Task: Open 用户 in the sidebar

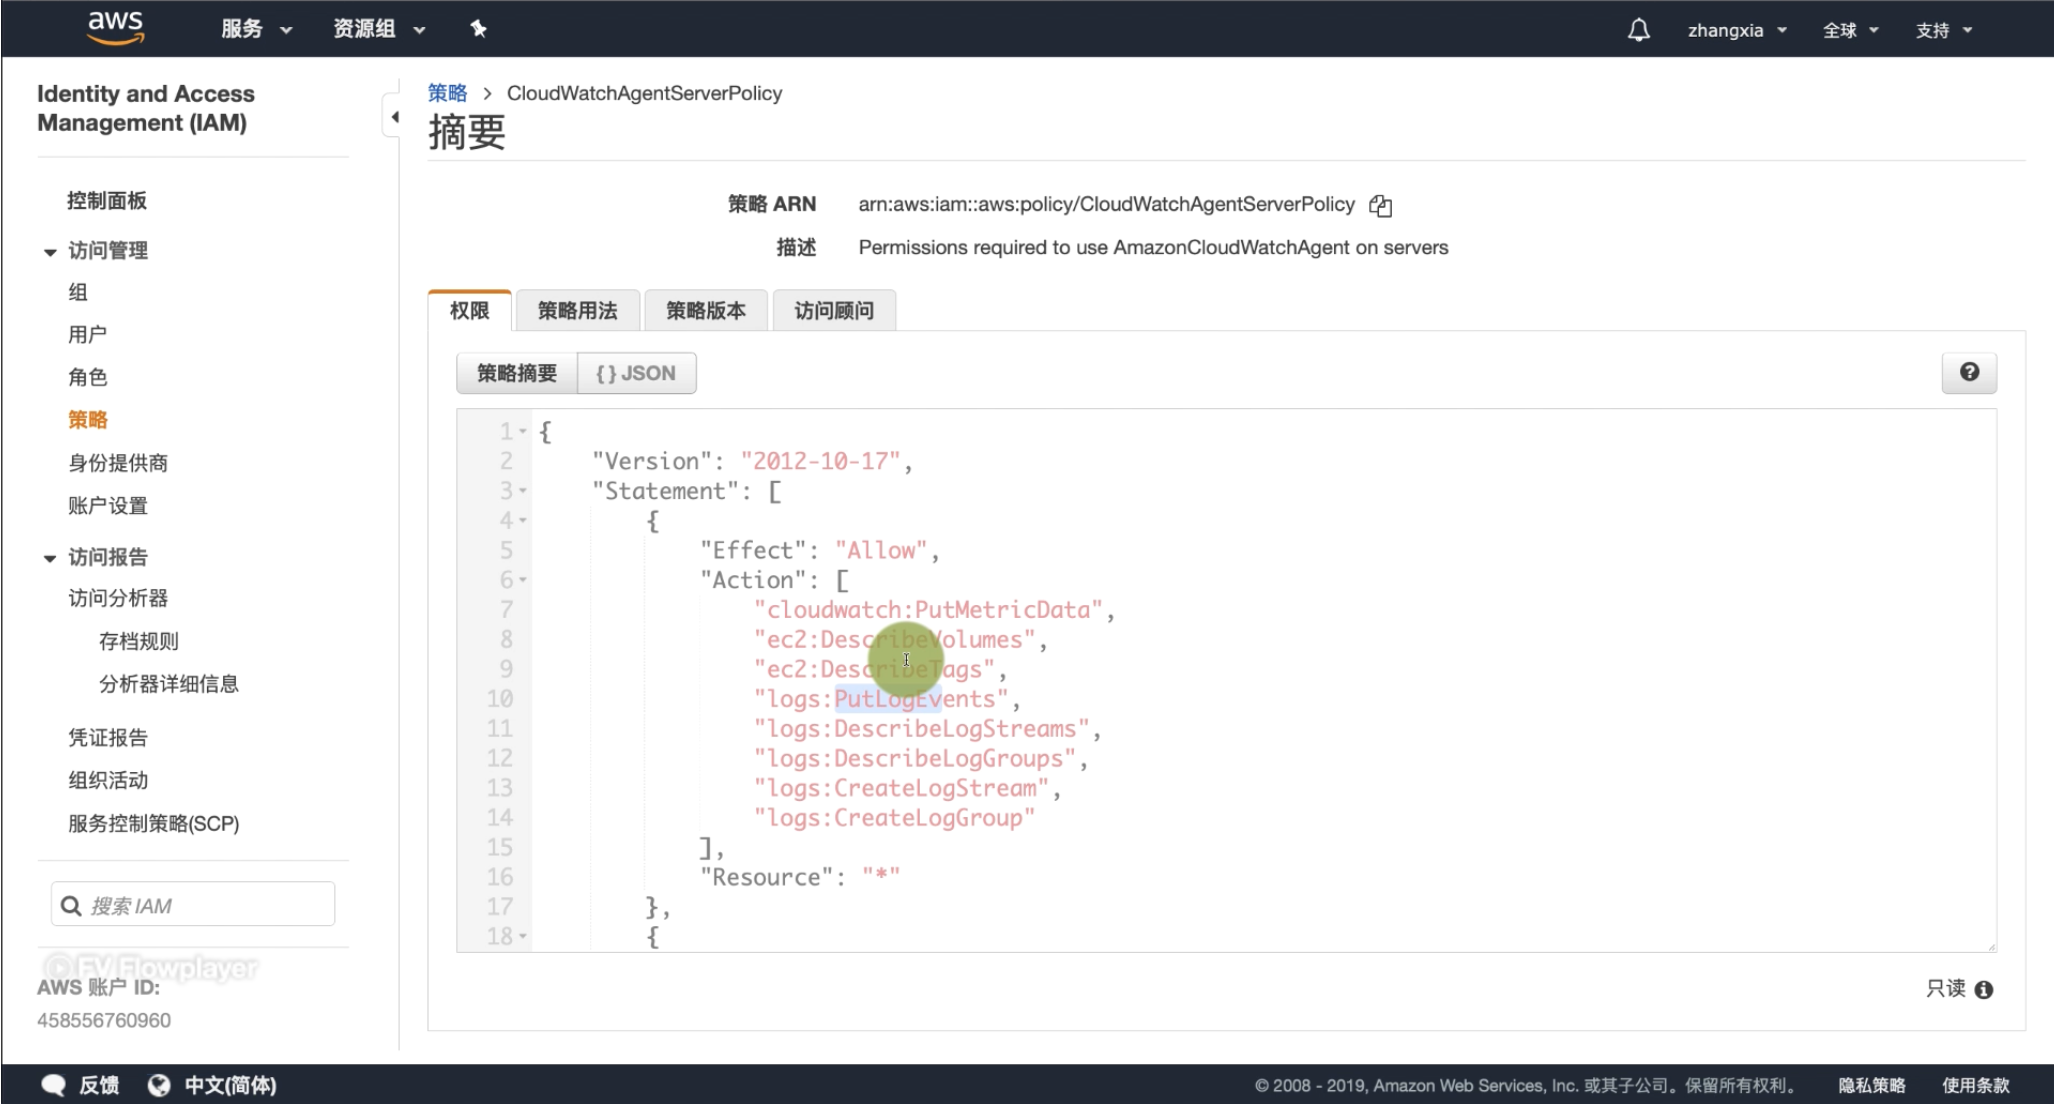Action: click(87, 334)
